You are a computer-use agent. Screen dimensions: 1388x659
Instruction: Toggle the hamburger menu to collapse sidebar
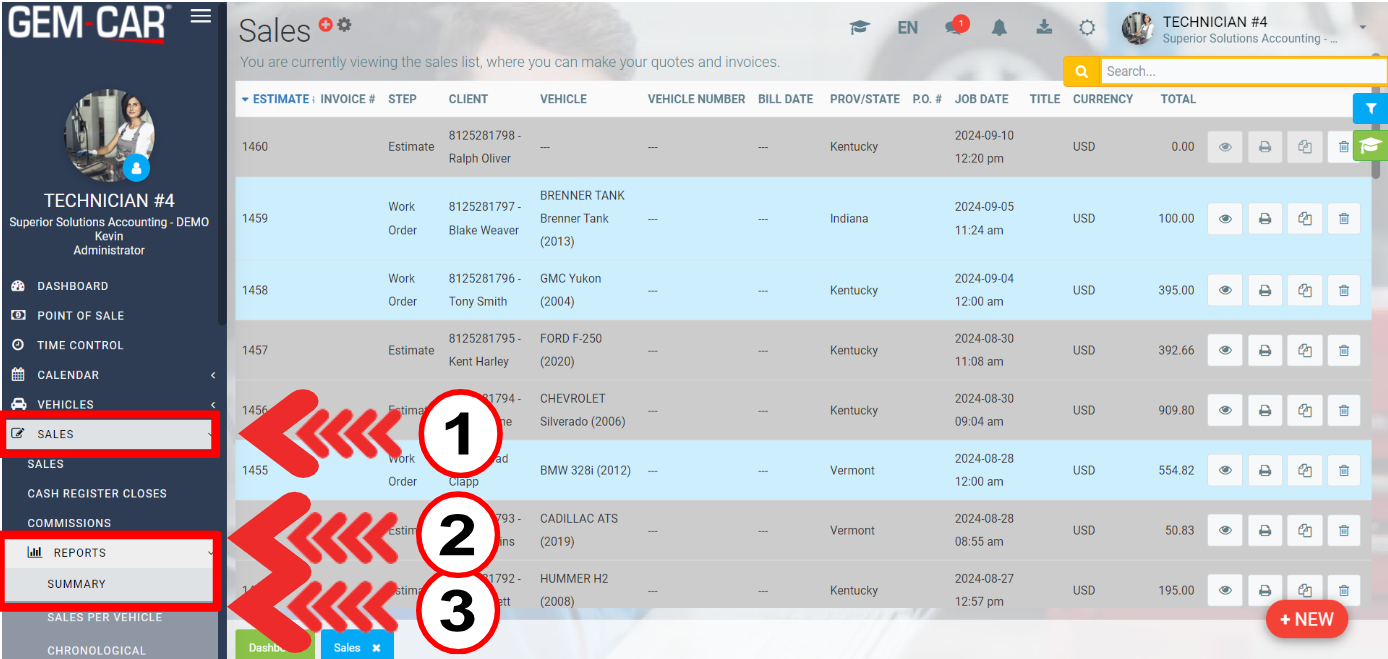pos(199,16)
